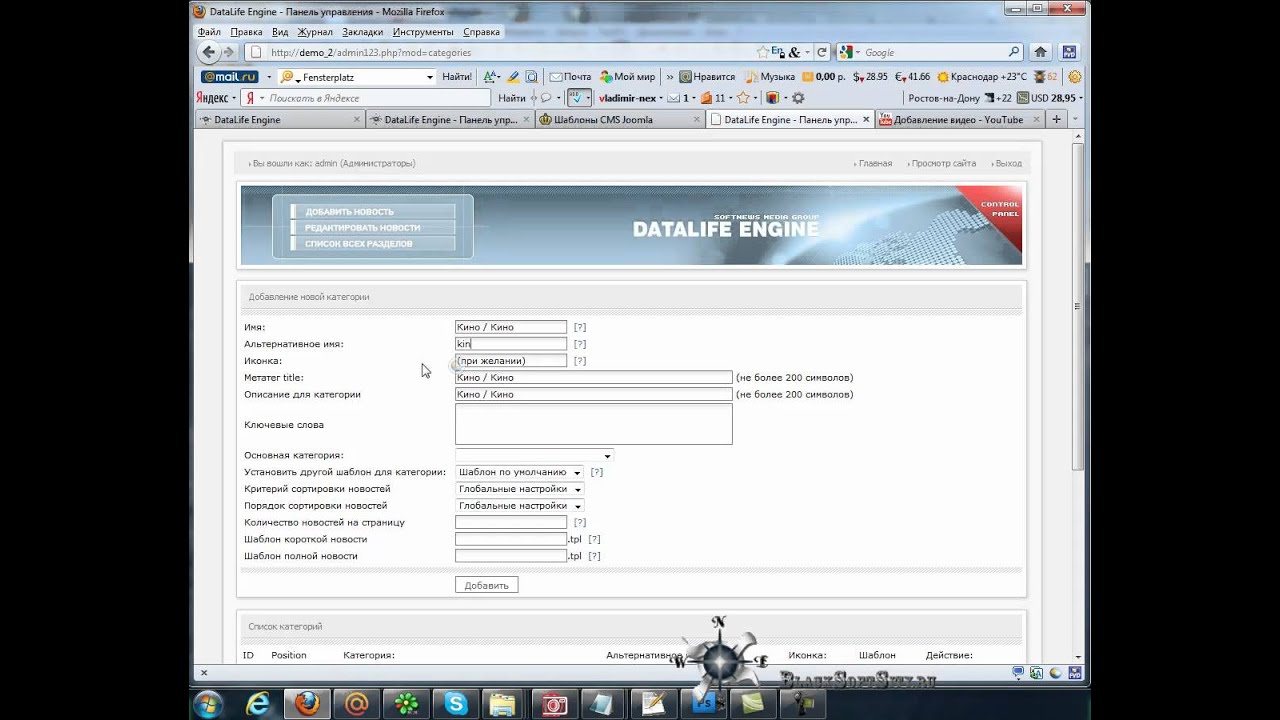The width and height of the screenshot is (1280, 720).
Task: Click the СПИСОК ВСЕХ РАЗДЕЛОВ banner button
Action: (372, 244)
